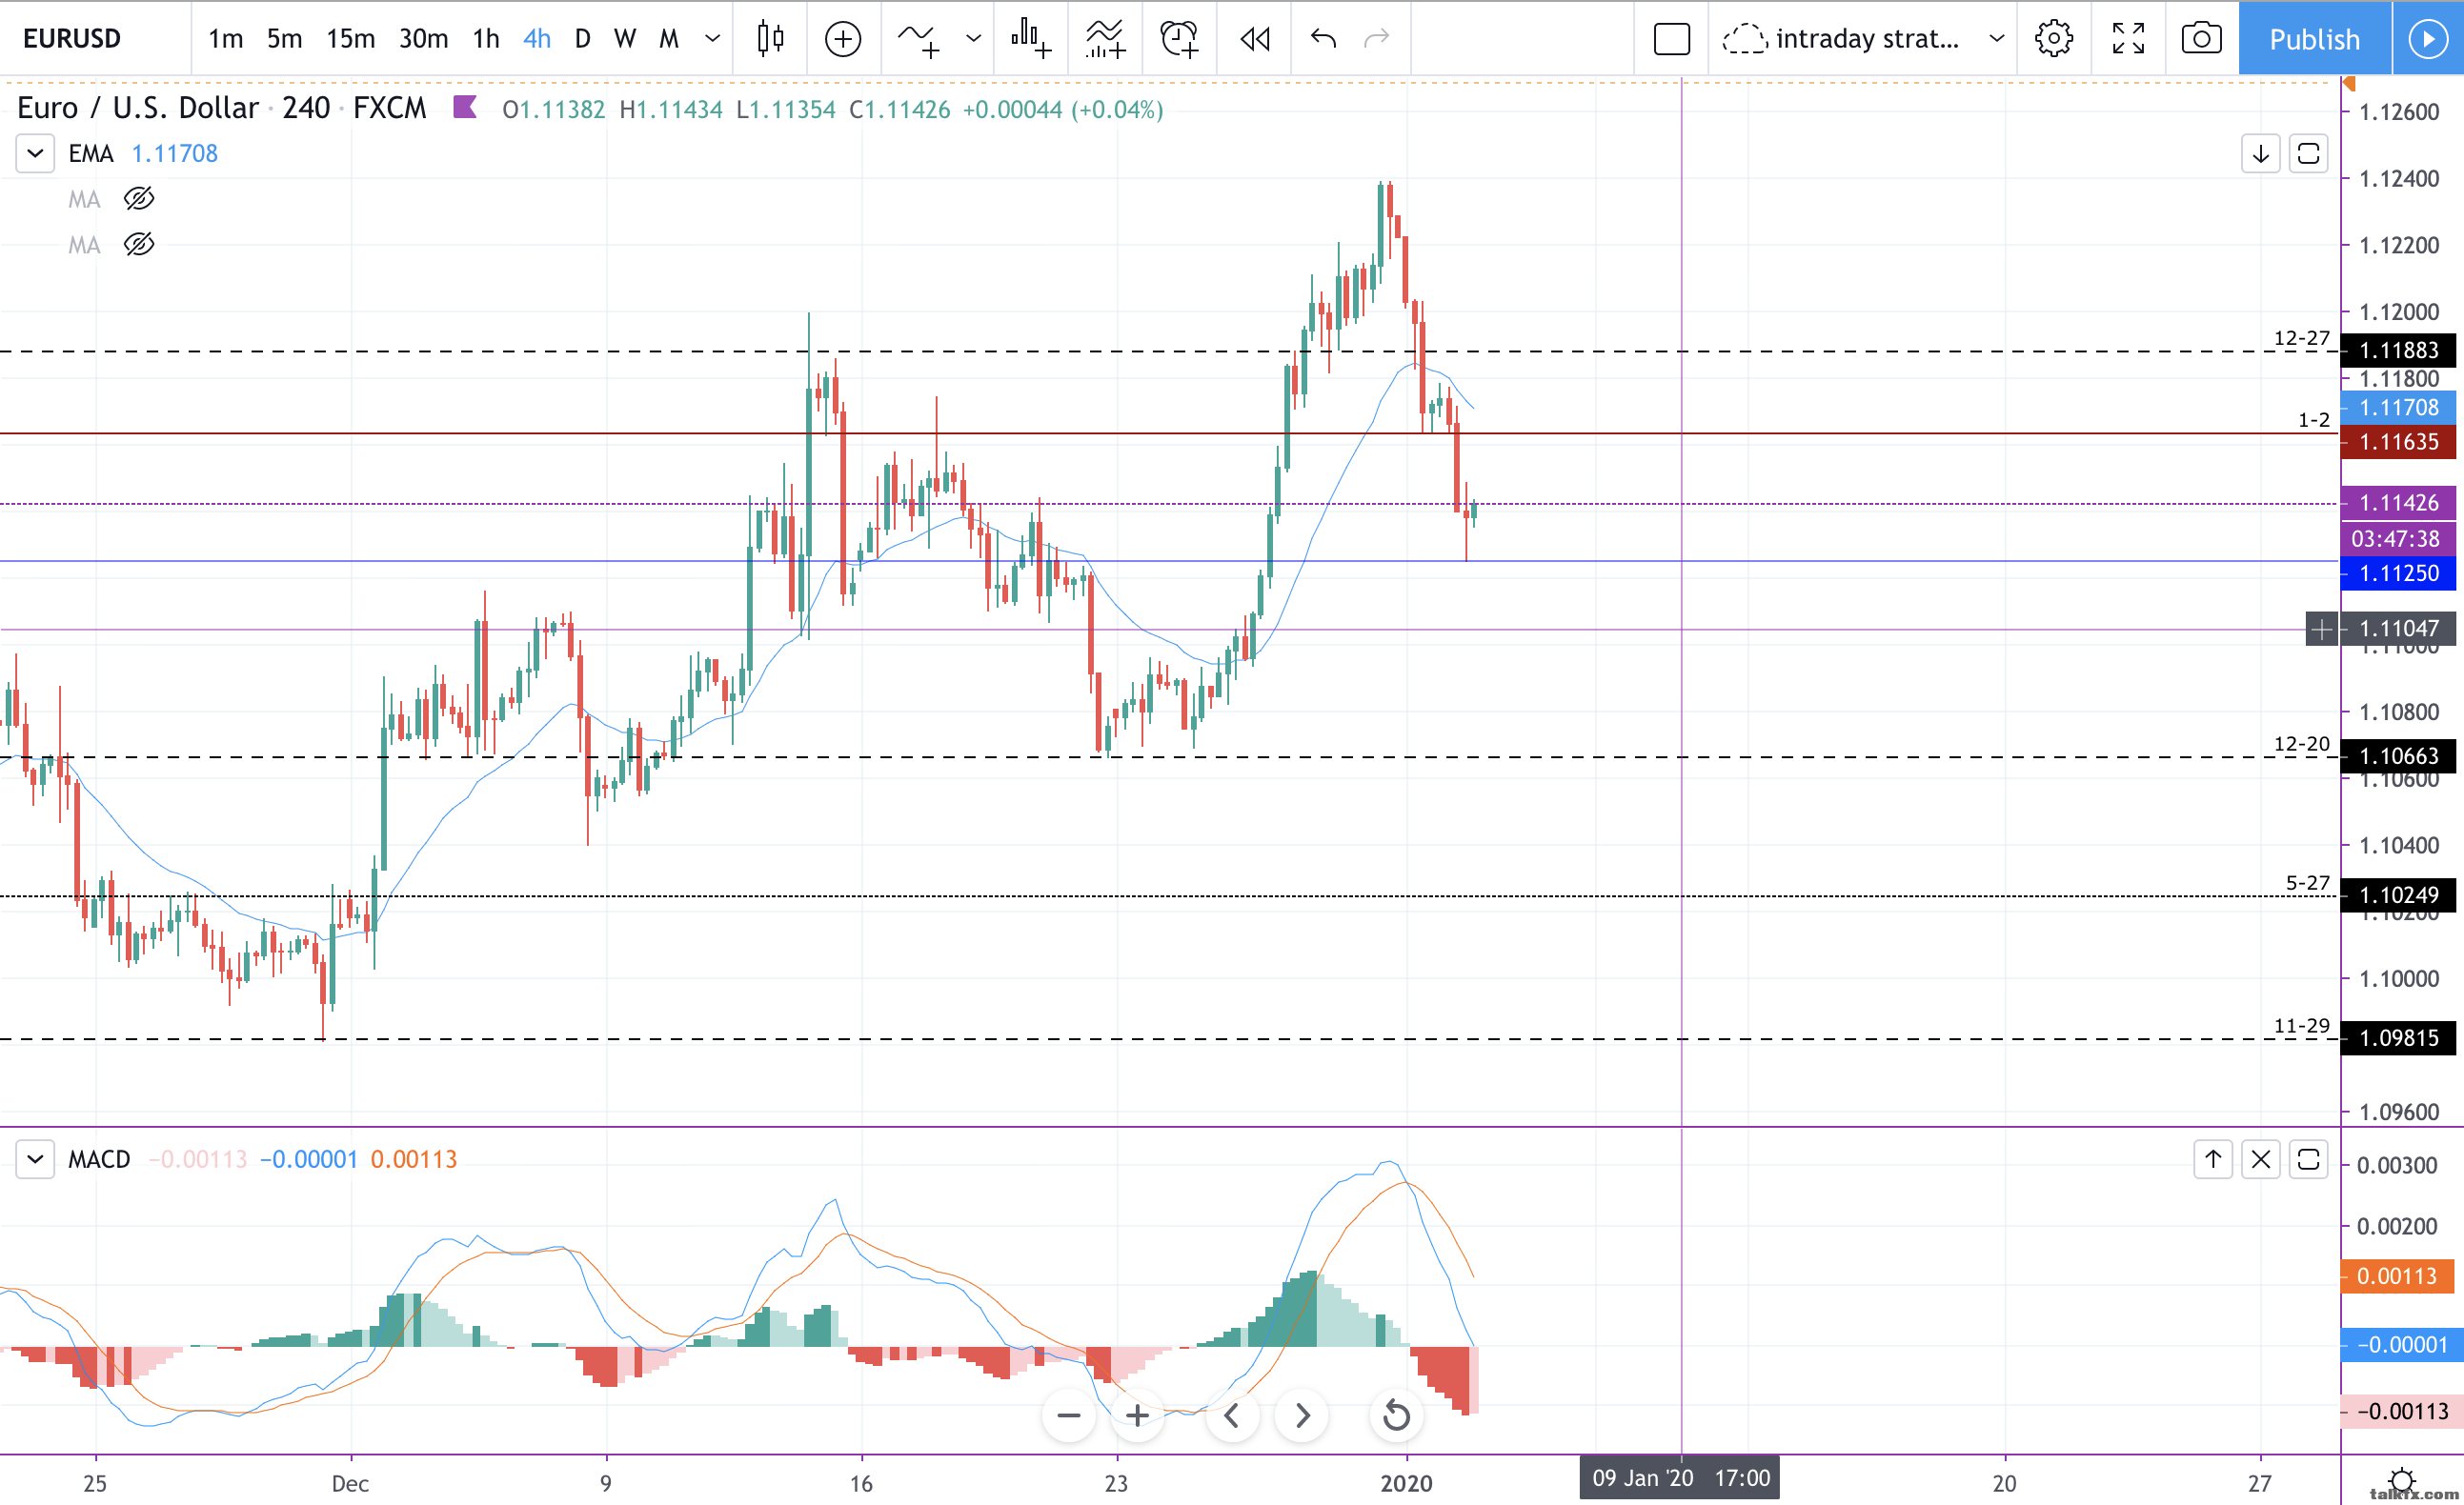2464x1505 pixels.
Task: Click the MACD indicator label
Action: 99,1159
